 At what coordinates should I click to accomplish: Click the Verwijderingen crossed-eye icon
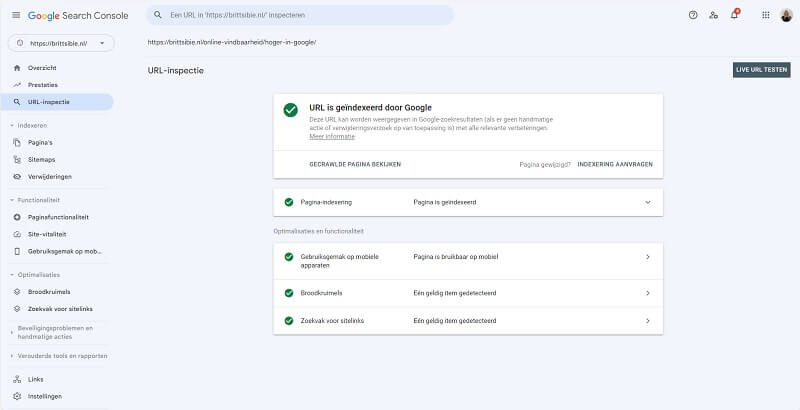[17, 176]
